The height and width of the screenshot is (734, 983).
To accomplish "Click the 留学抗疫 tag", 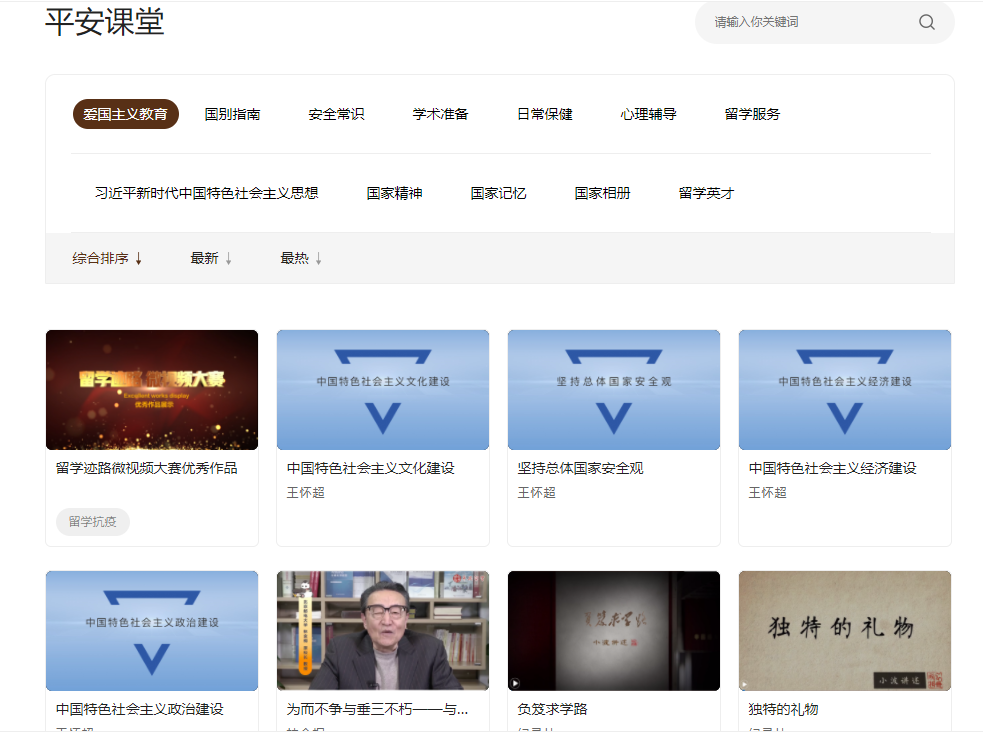I will 93,522.
